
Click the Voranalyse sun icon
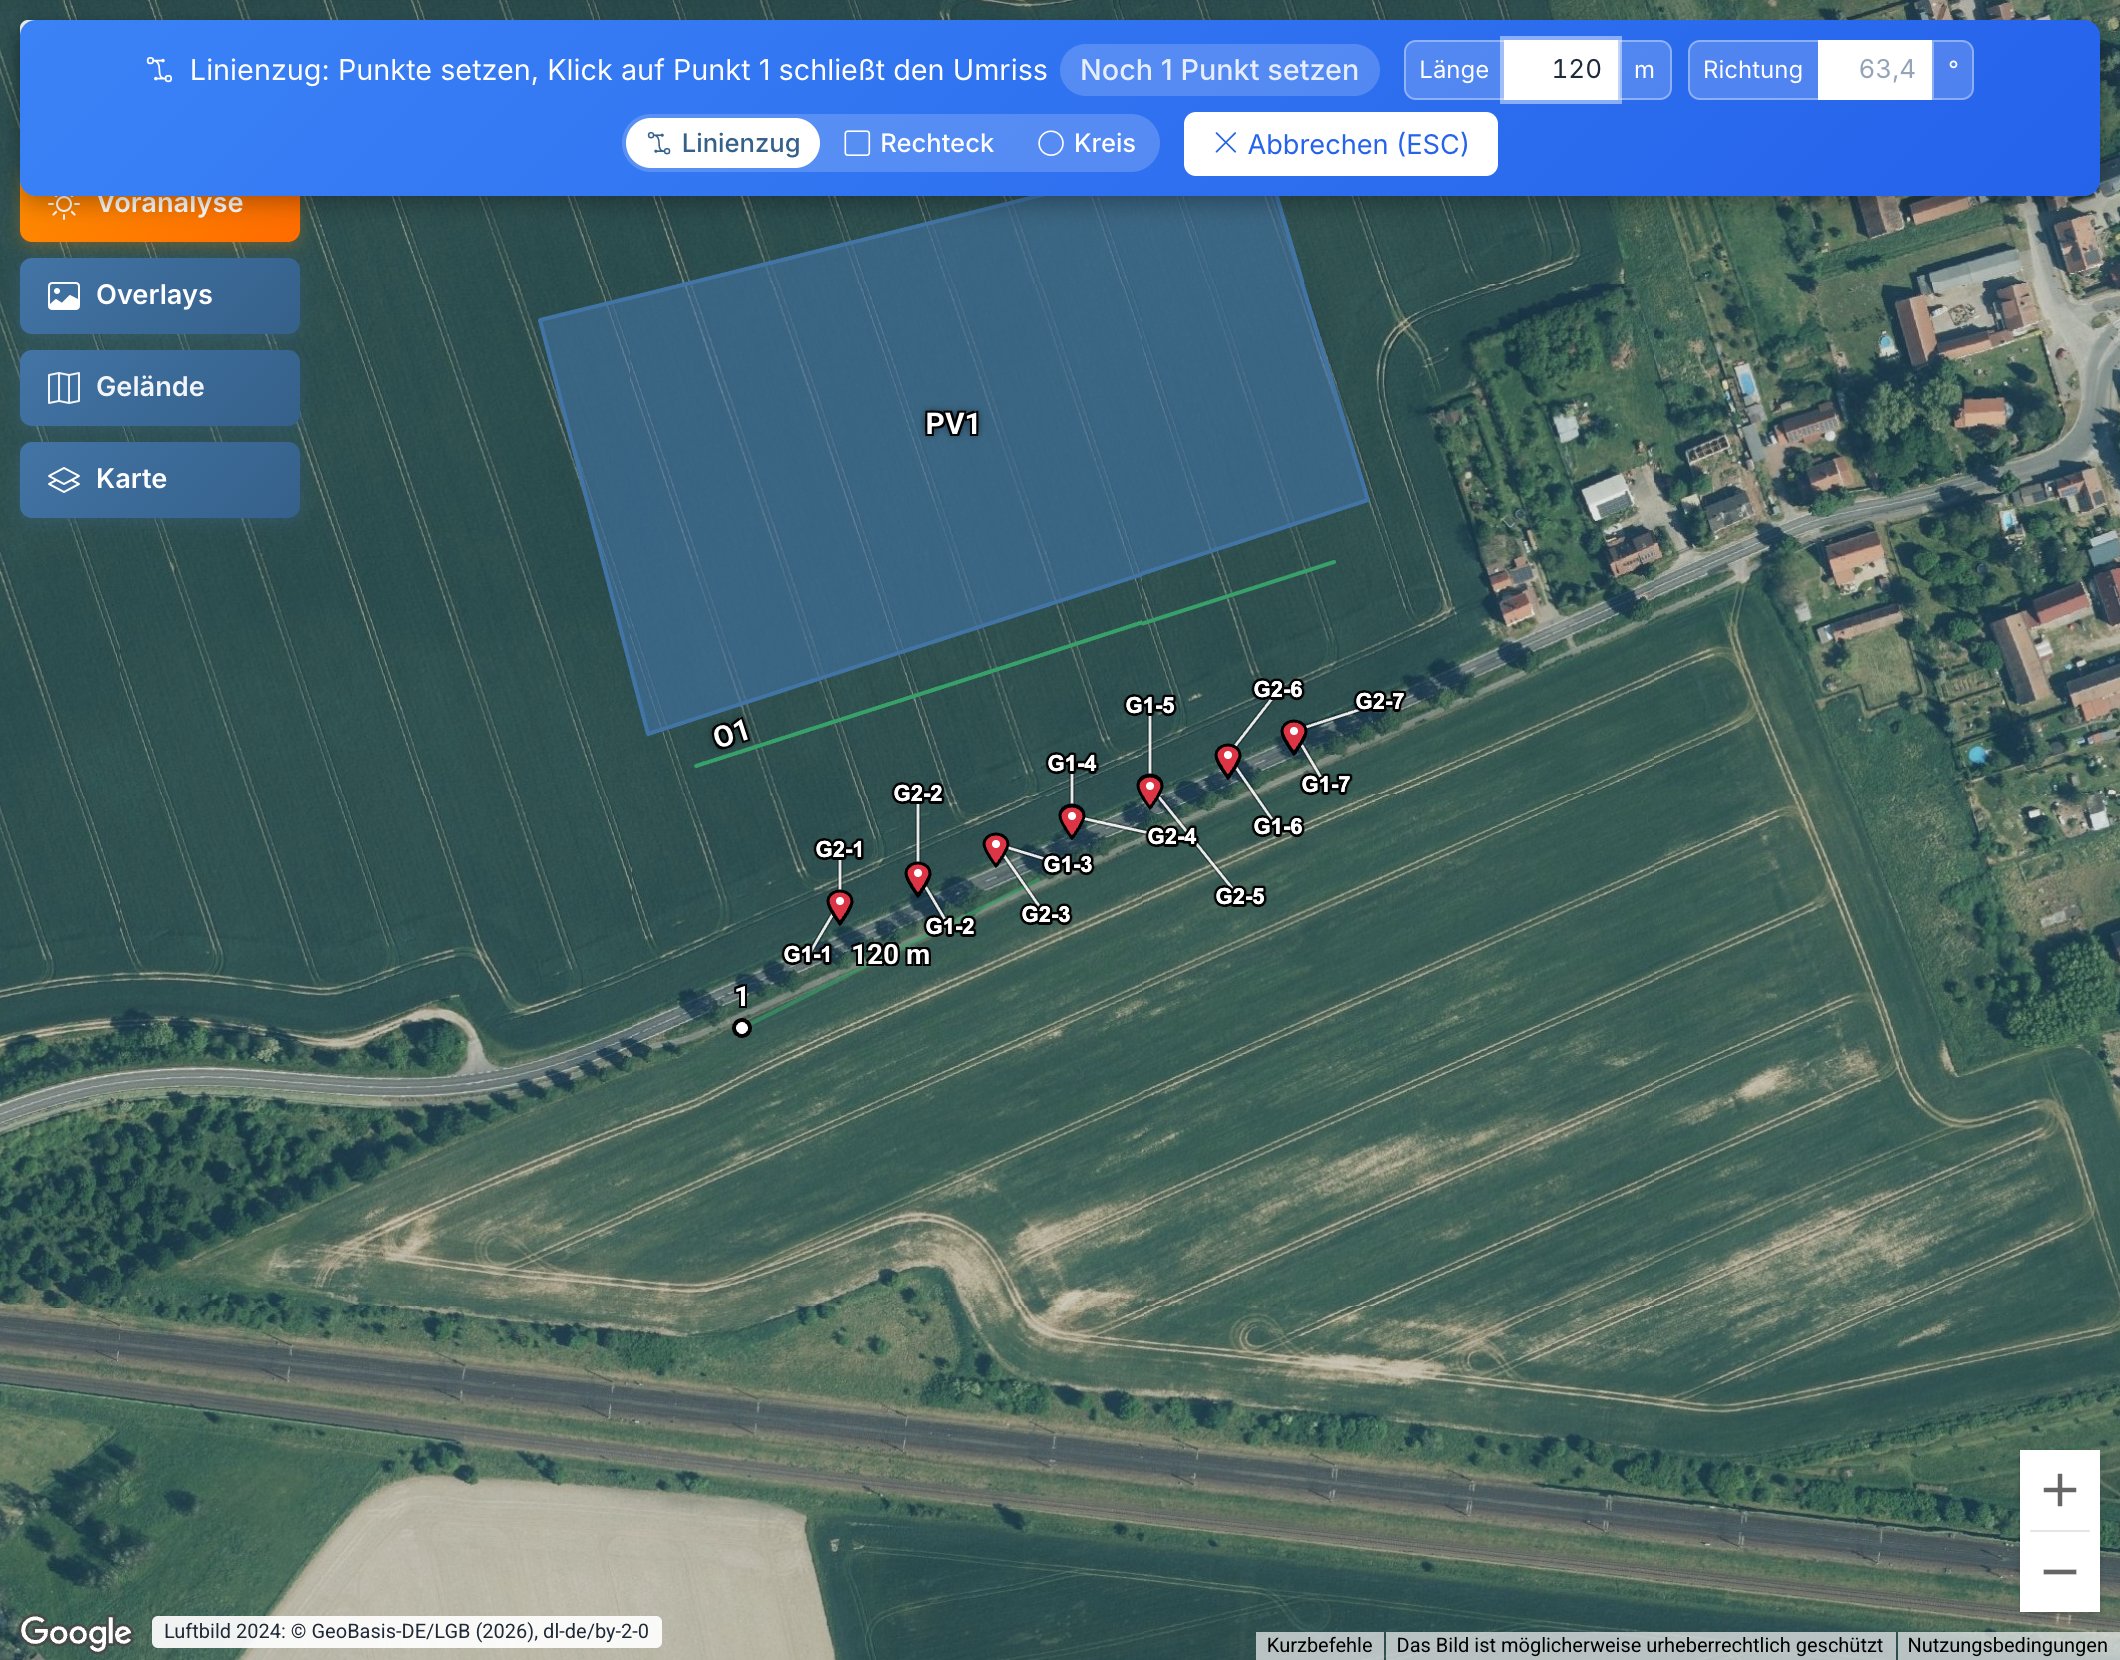[64, 206]
